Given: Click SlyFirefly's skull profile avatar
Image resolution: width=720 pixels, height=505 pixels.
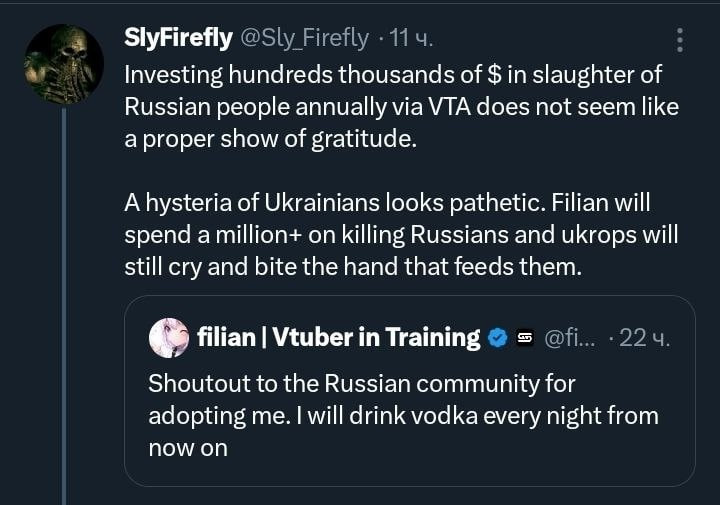Looking at the screenshot, I should (64, 64).
